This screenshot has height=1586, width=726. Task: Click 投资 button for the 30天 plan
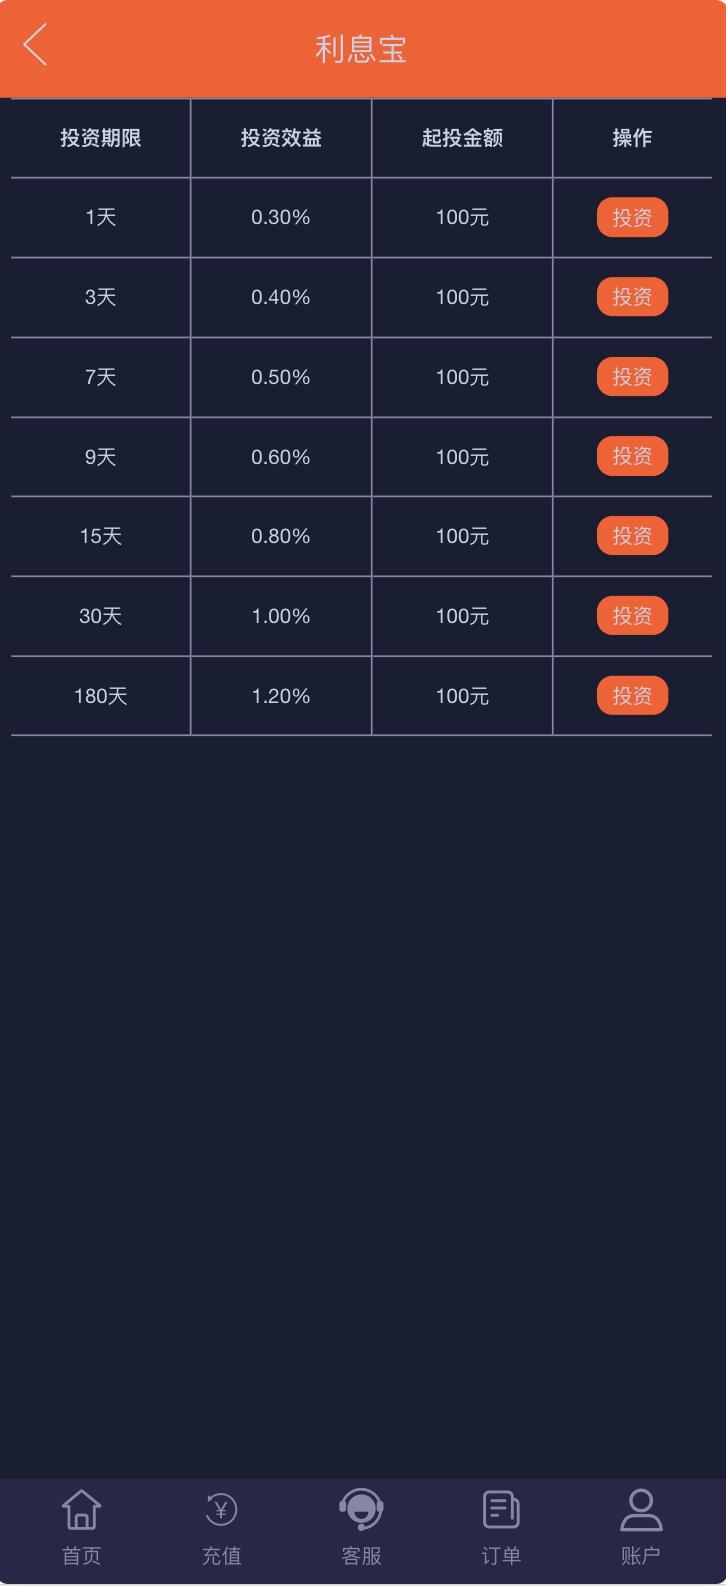pos(632,616)
